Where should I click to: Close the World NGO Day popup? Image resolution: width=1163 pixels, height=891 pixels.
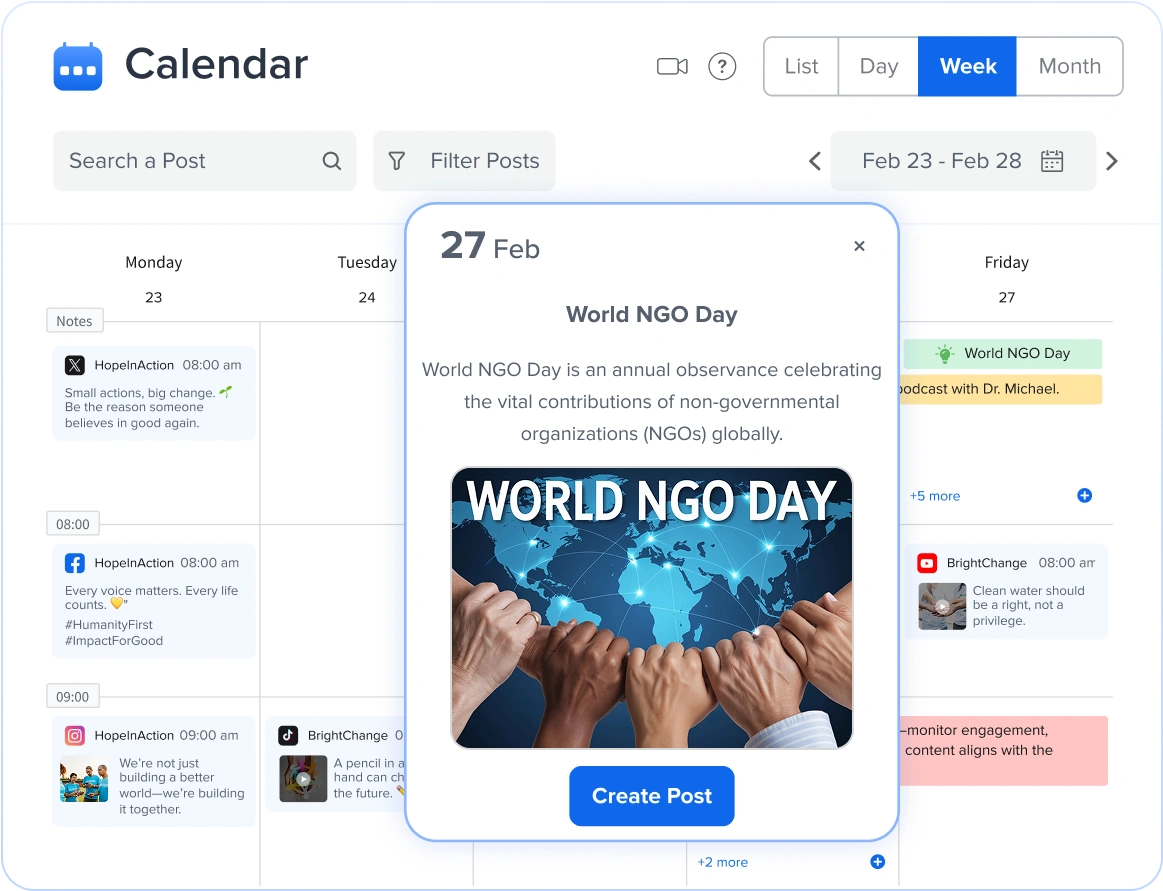tap(859, 246)
